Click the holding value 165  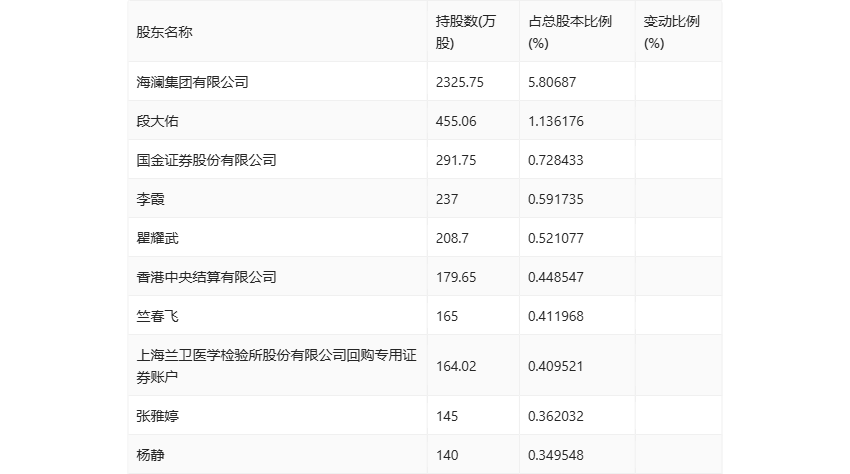click(447, 316)
